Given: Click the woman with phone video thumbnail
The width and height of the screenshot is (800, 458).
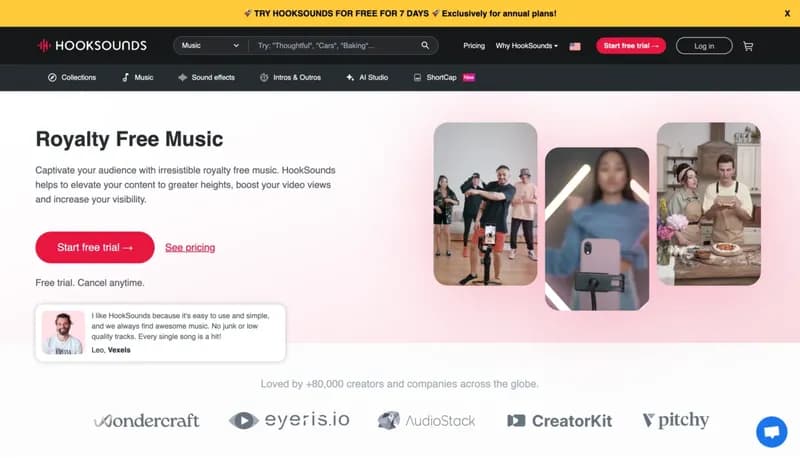Looking at the screenshot, I should [x=597, y=228].
